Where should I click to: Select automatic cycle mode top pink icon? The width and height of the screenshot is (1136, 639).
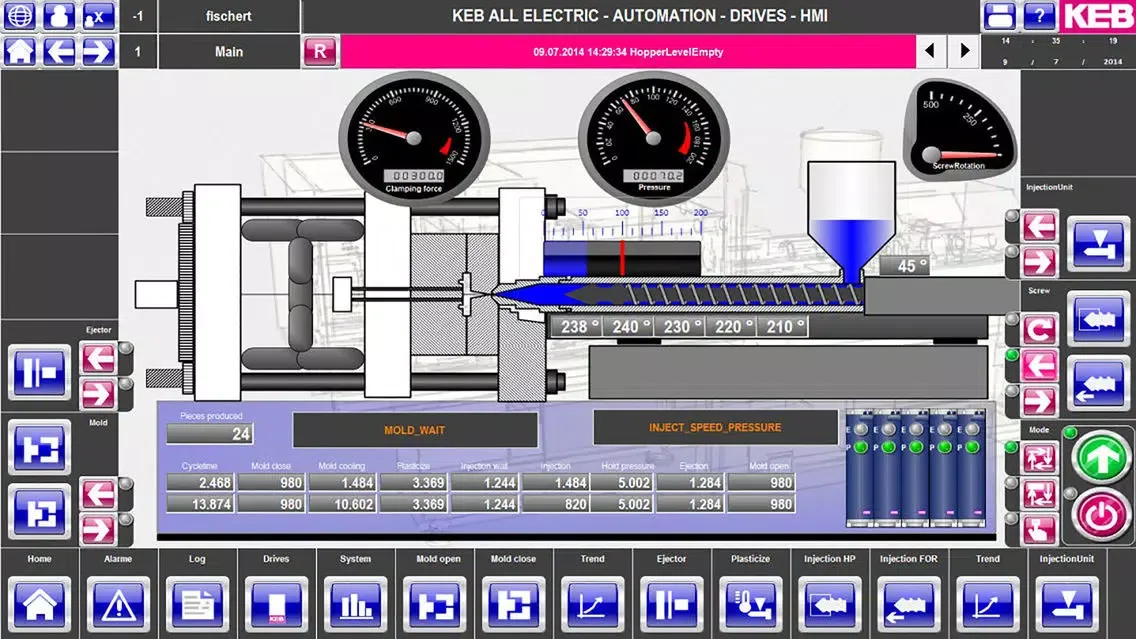pyautogui.click(x=1040, y=458)
